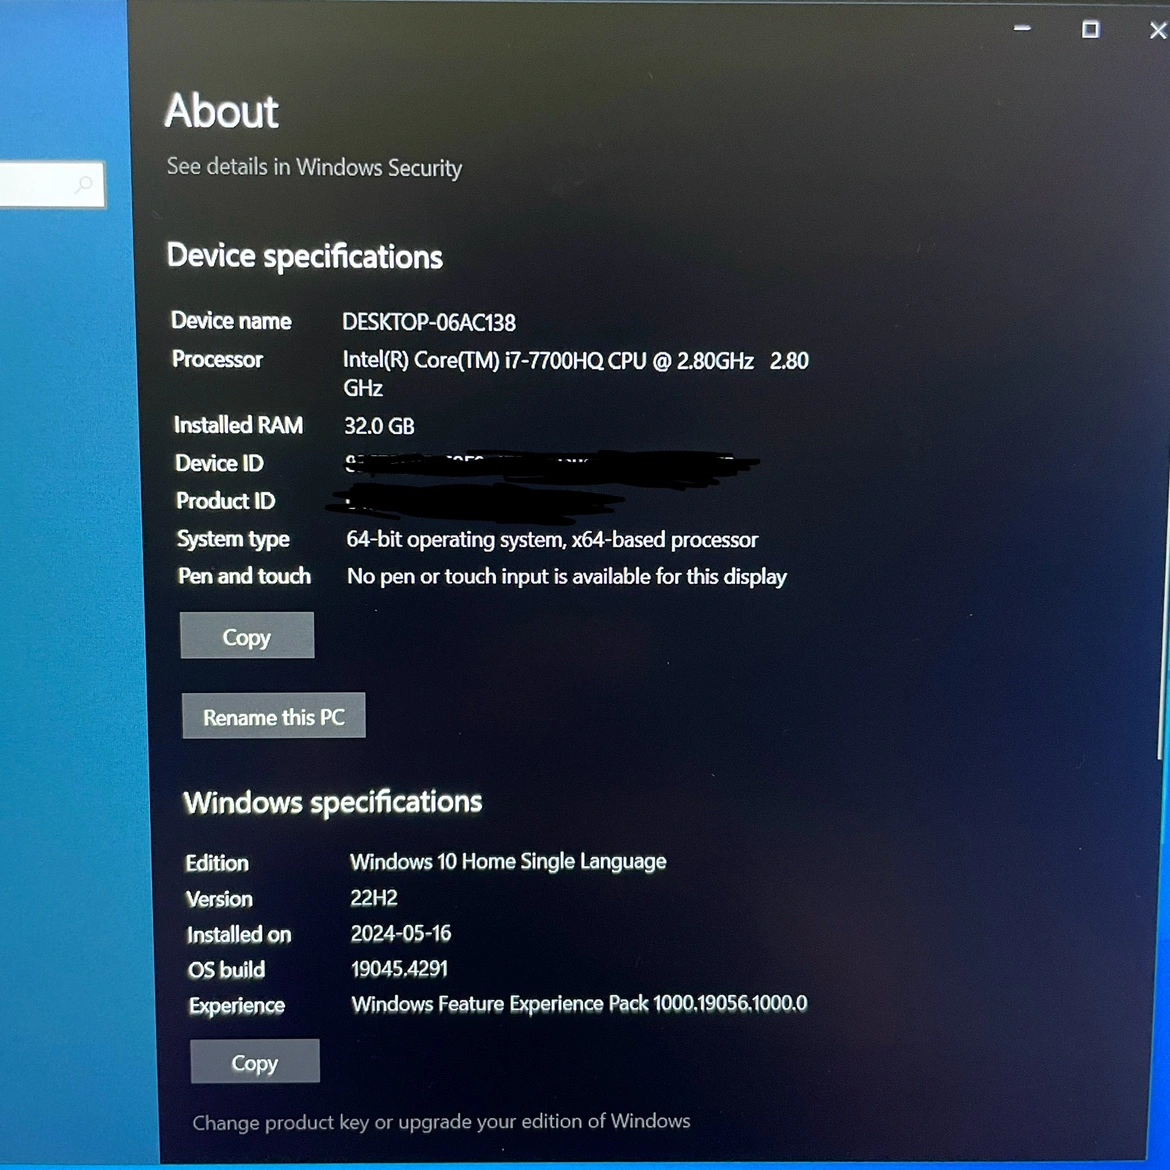Select device name DESKTOP-06AC138 text

[429, 322]
